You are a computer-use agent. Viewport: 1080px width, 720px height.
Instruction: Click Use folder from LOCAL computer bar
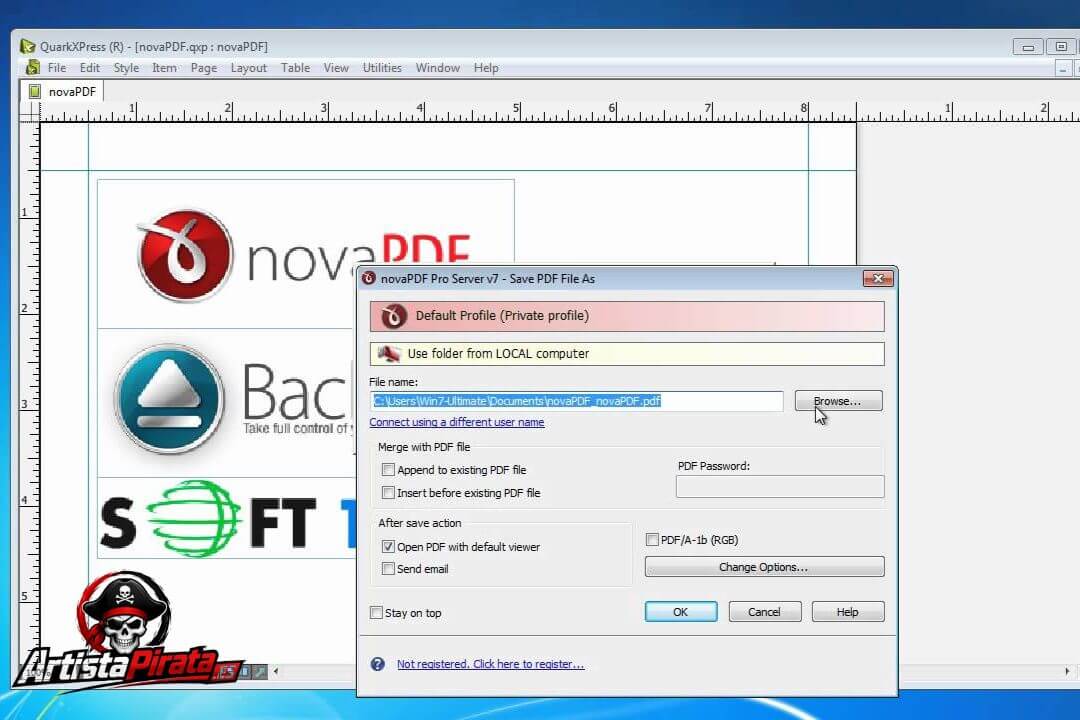tap(627, 353)
